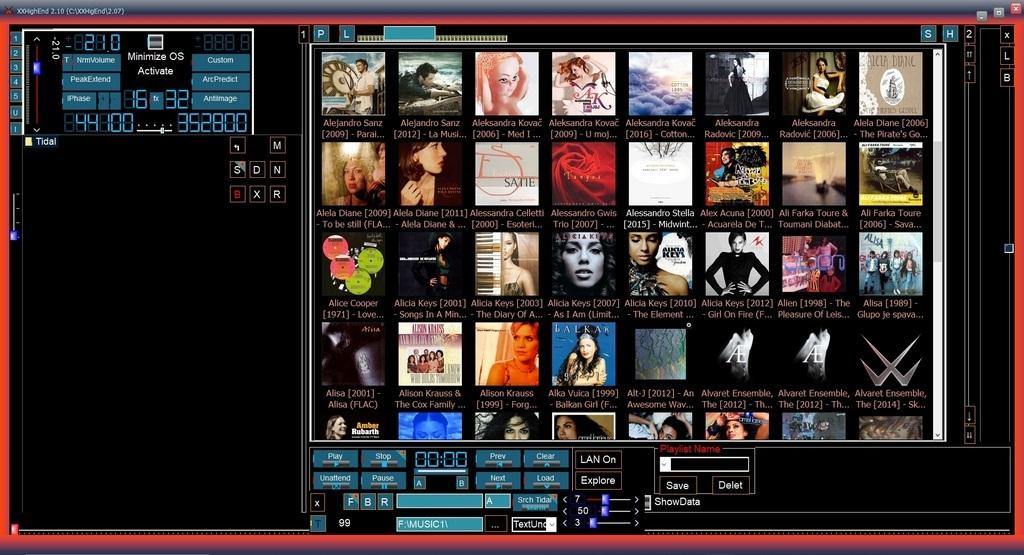Screen dimensions: 1024x555
Task: Click the vertical volume slider handle
Action: pyautogui.click(x=37, y=67)
